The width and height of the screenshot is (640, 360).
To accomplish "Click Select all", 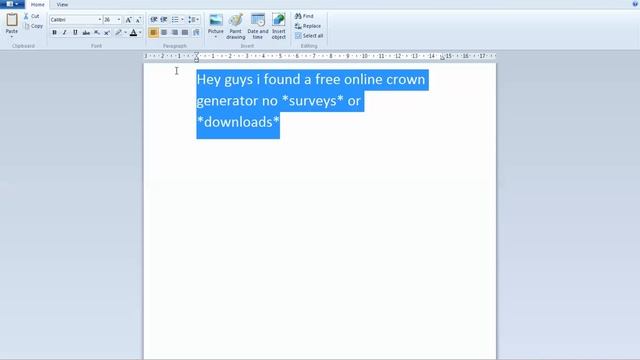I will [309, 36].
